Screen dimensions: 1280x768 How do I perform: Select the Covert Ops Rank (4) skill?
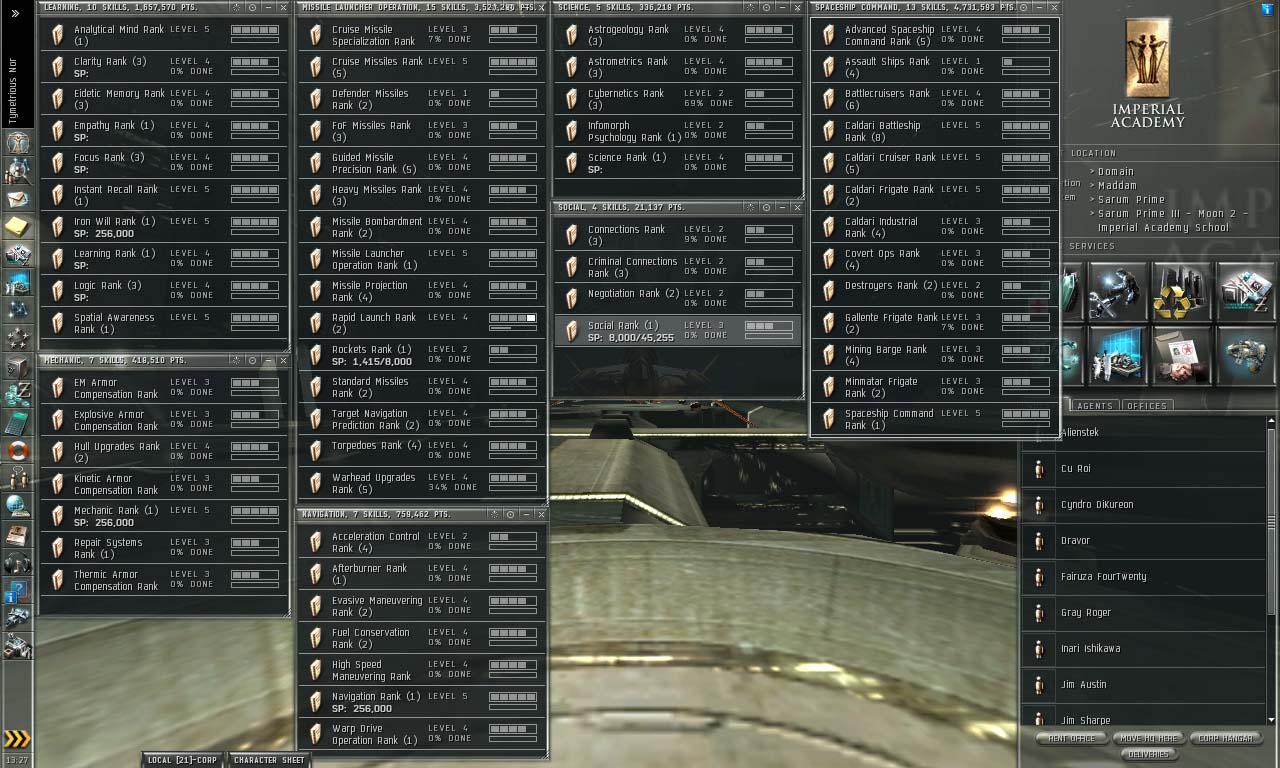(x=934, y=259)
